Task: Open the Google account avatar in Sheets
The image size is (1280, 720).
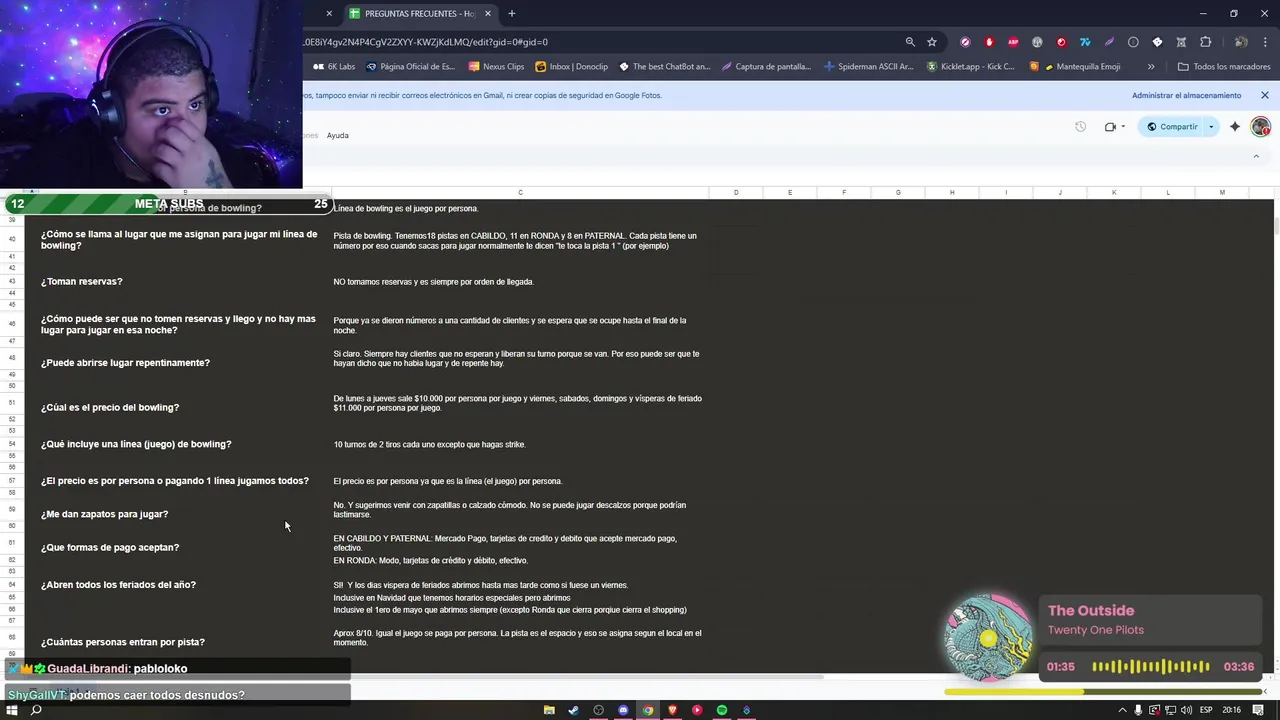Action: [x=1260, y=127]
